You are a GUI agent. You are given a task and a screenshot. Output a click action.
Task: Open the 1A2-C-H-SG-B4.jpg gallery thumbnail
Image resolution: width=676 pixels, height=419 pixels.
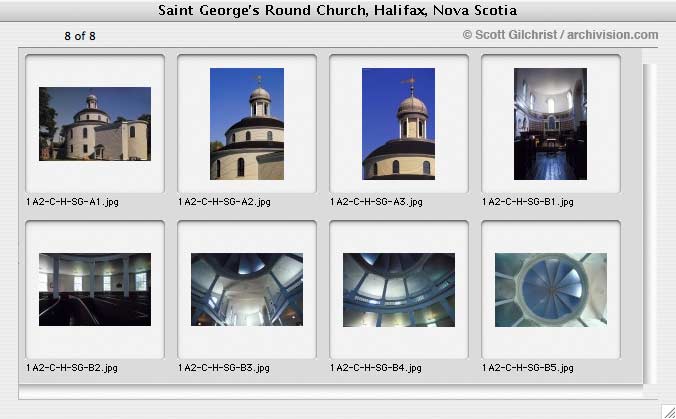399,290
